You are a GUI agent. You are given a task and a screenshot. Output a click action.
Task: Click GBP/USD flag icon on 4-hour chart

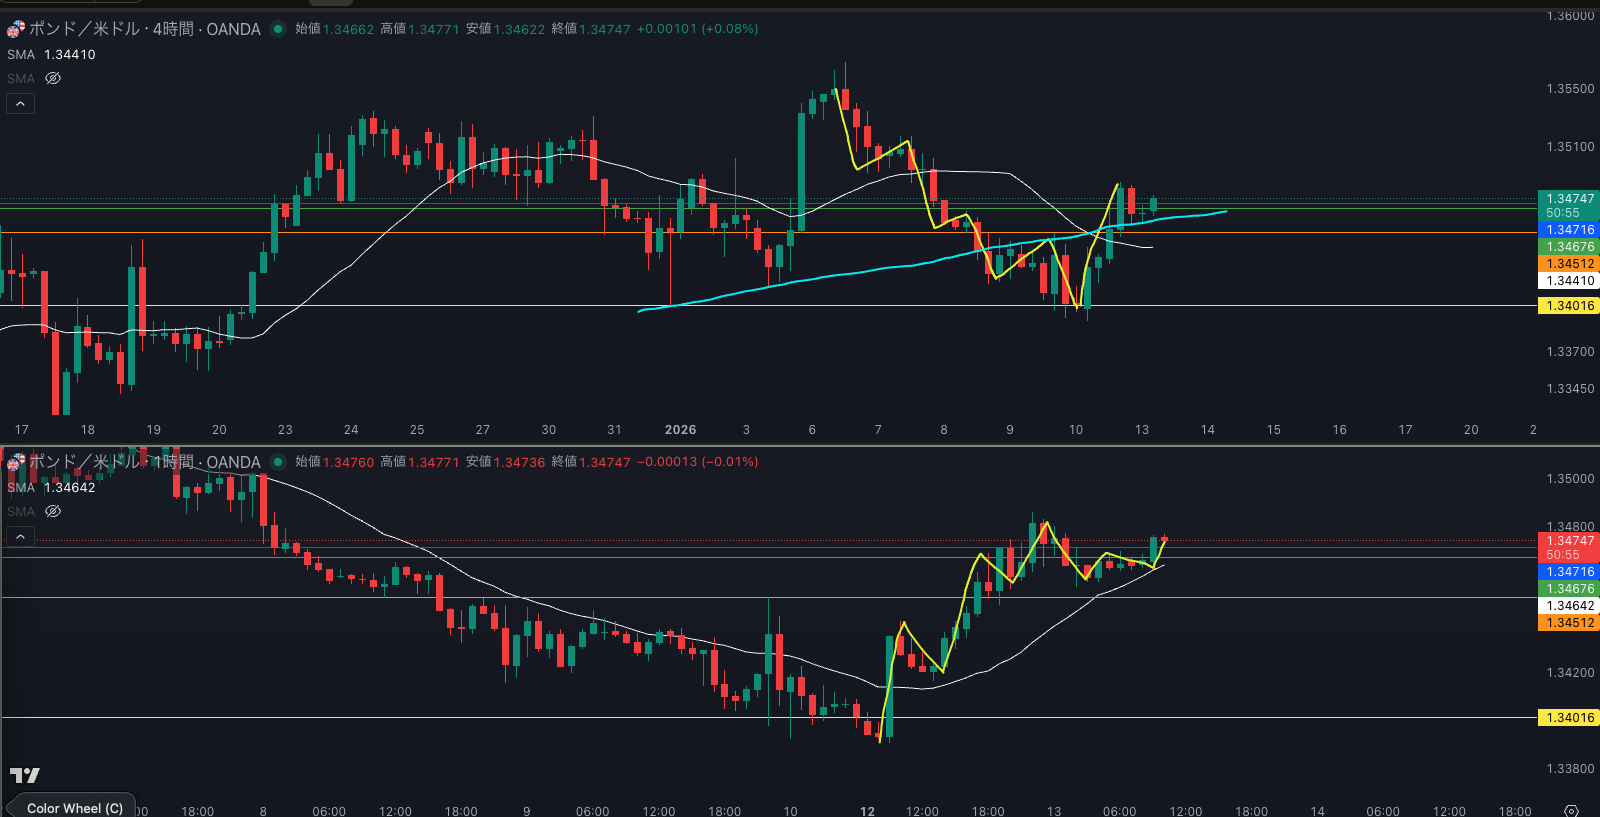[x=16, y=29]
